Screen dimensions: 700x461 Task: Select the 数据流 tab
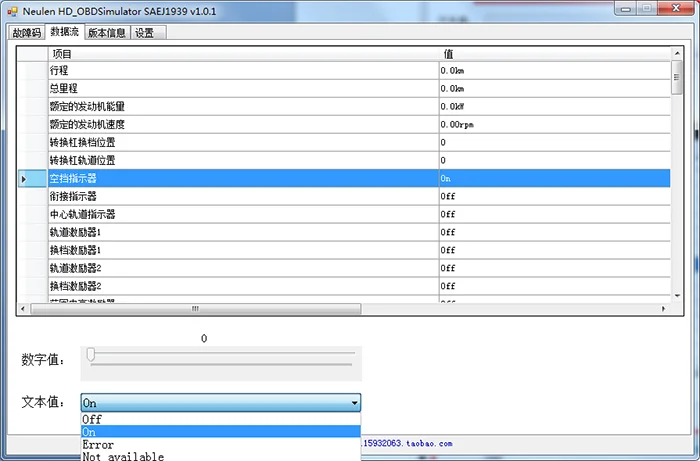(65, 32)
